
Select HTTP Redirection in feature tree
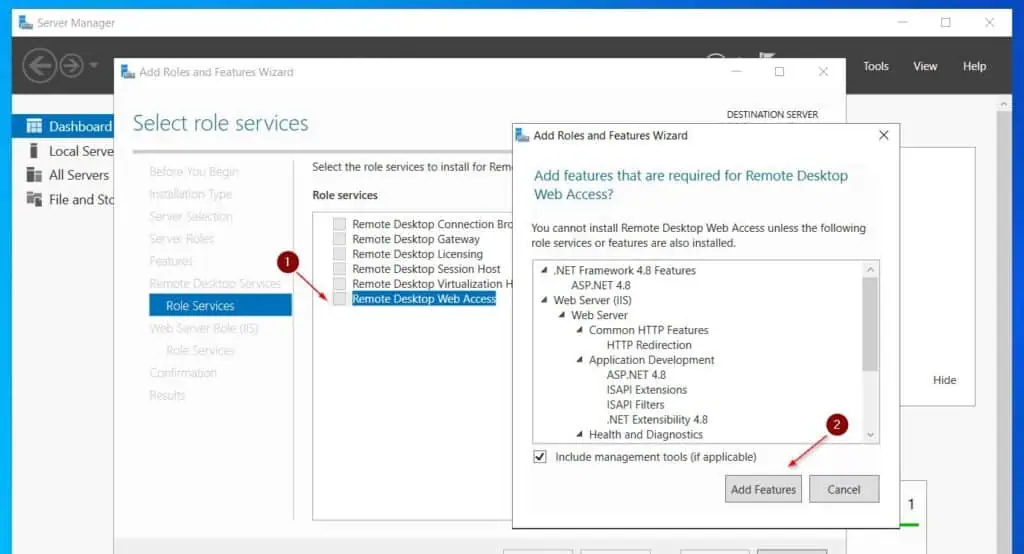click(x=648, y=345)
